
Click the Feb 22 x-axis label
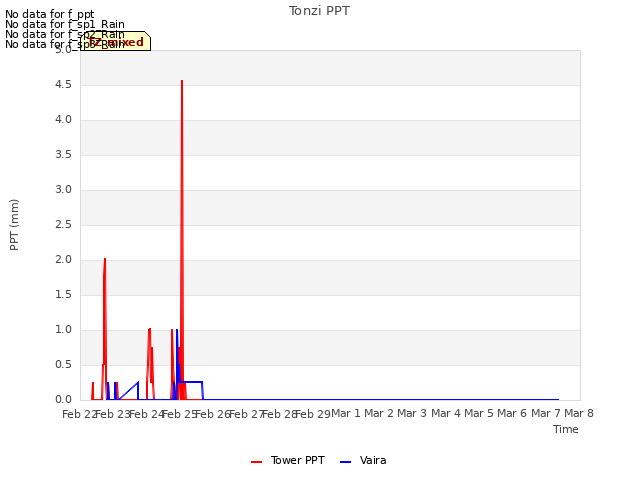coord(80,414)
